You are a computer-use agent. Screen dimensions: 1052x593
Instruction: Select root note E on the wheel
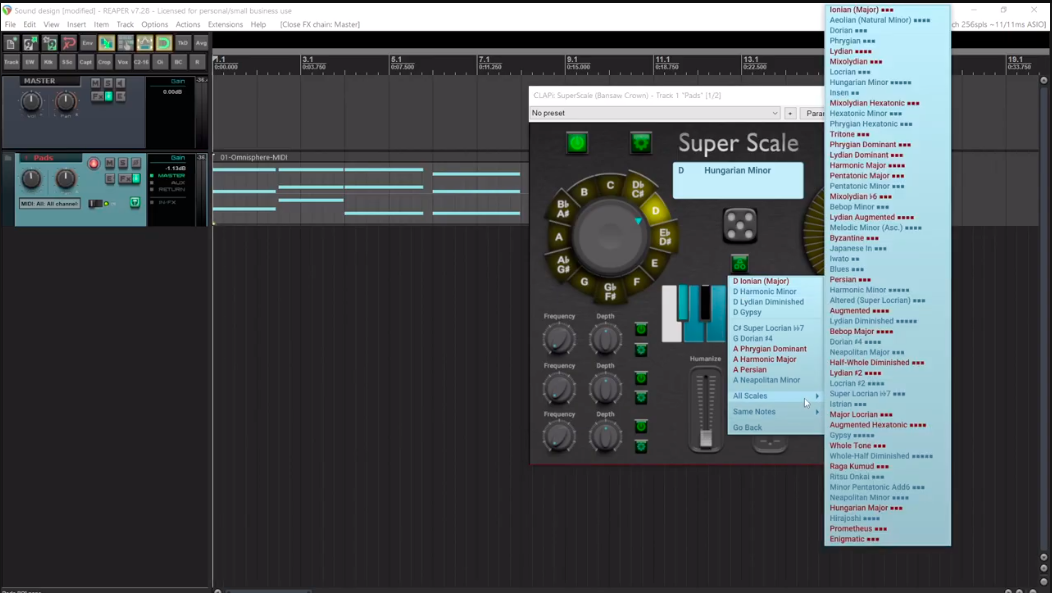click(655, 264)
